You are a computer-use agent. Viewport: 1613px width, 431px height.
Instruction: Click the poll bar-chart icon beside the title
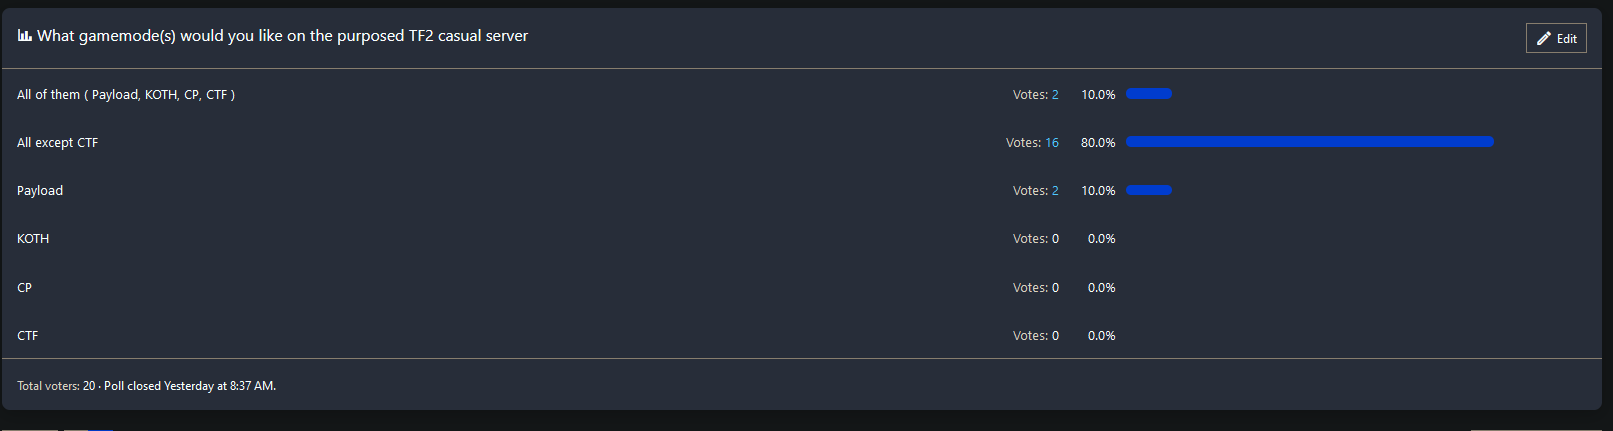click(25, 36)
